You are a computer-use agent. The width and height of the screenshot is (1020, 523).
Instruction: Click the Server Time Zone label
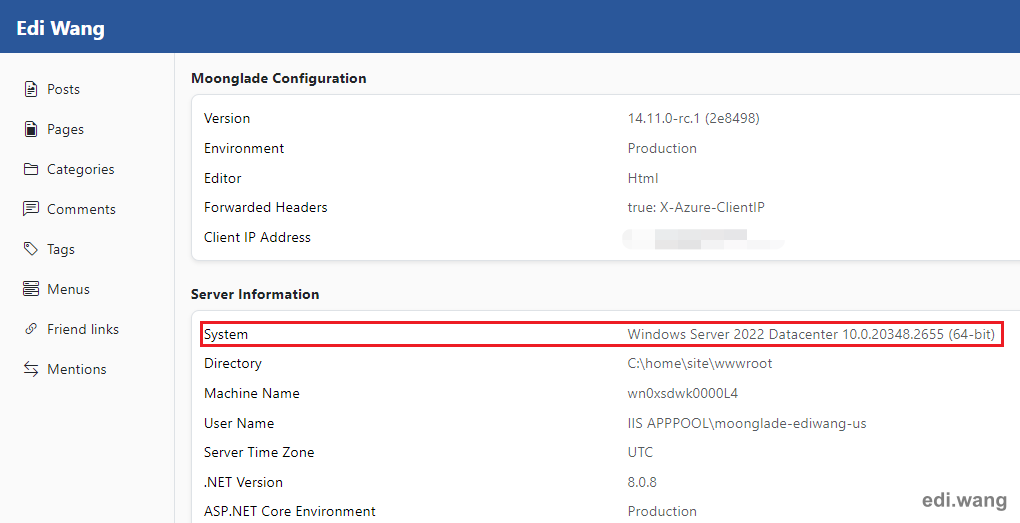point(259,453)
